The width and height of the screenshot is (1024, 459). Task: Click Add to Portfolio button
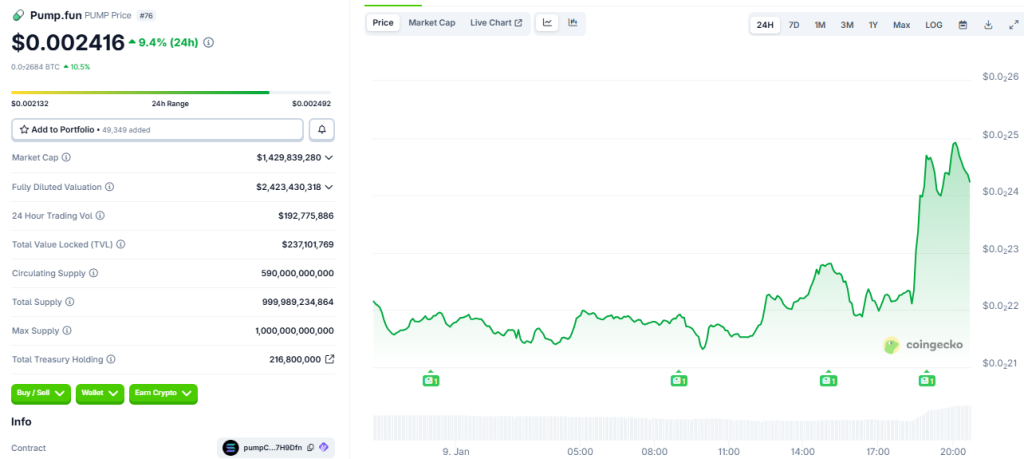pos(157,130)
